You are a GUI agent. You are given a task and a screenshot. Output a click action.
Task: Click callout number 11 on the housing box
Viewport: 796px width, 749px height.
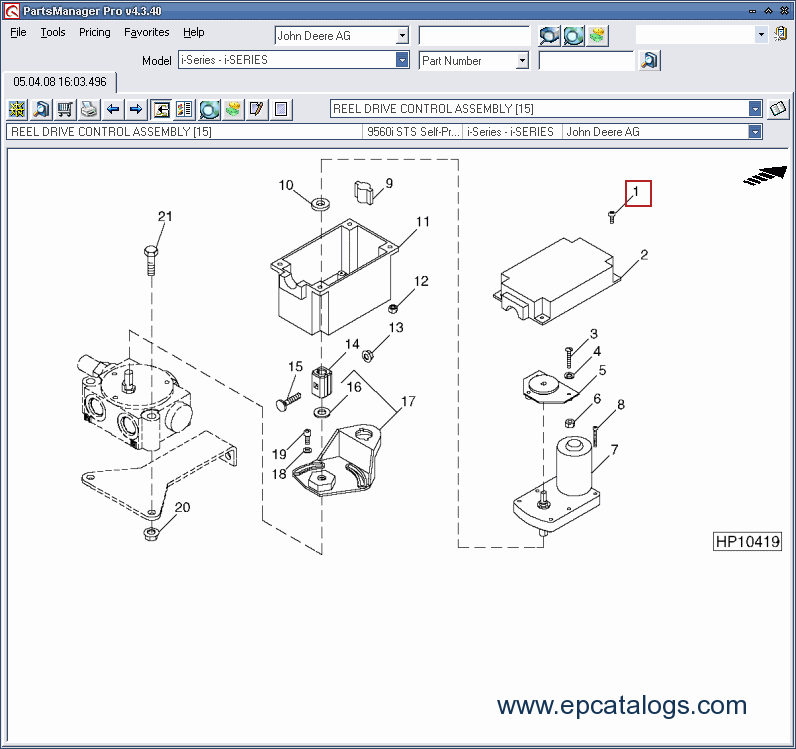pos(423,222)
